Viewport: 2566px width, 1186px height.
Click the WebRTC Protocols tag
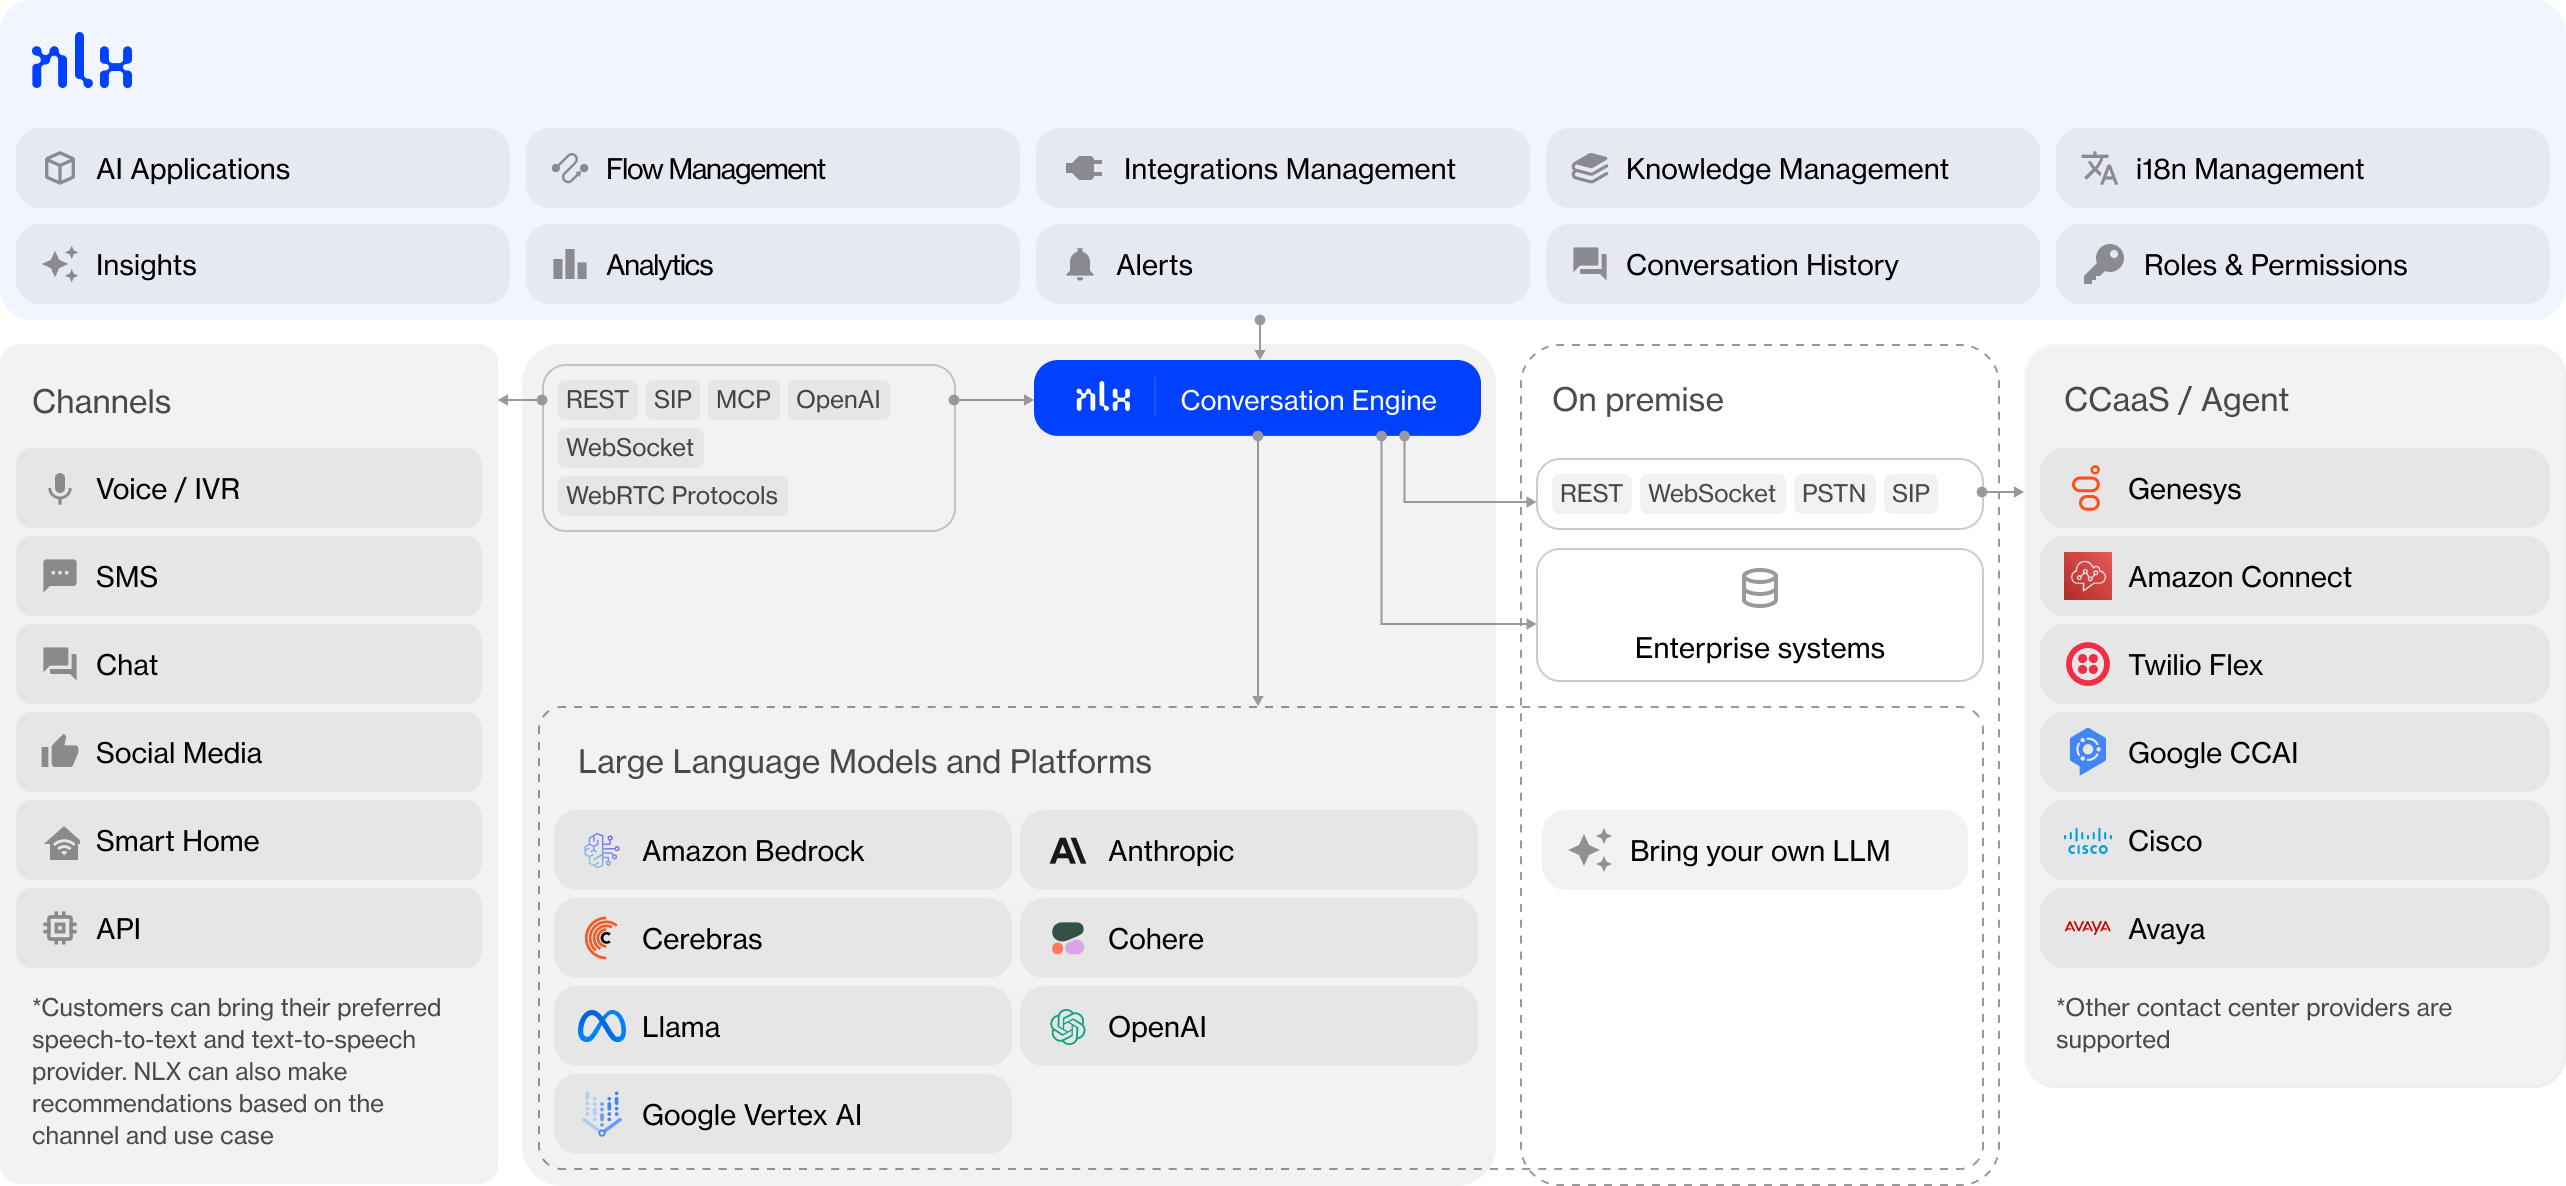(672, 496)
